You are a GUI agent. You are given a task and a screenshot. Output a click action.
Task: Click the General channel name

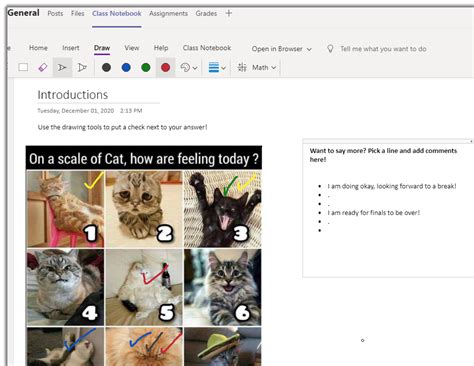[24, 13]
